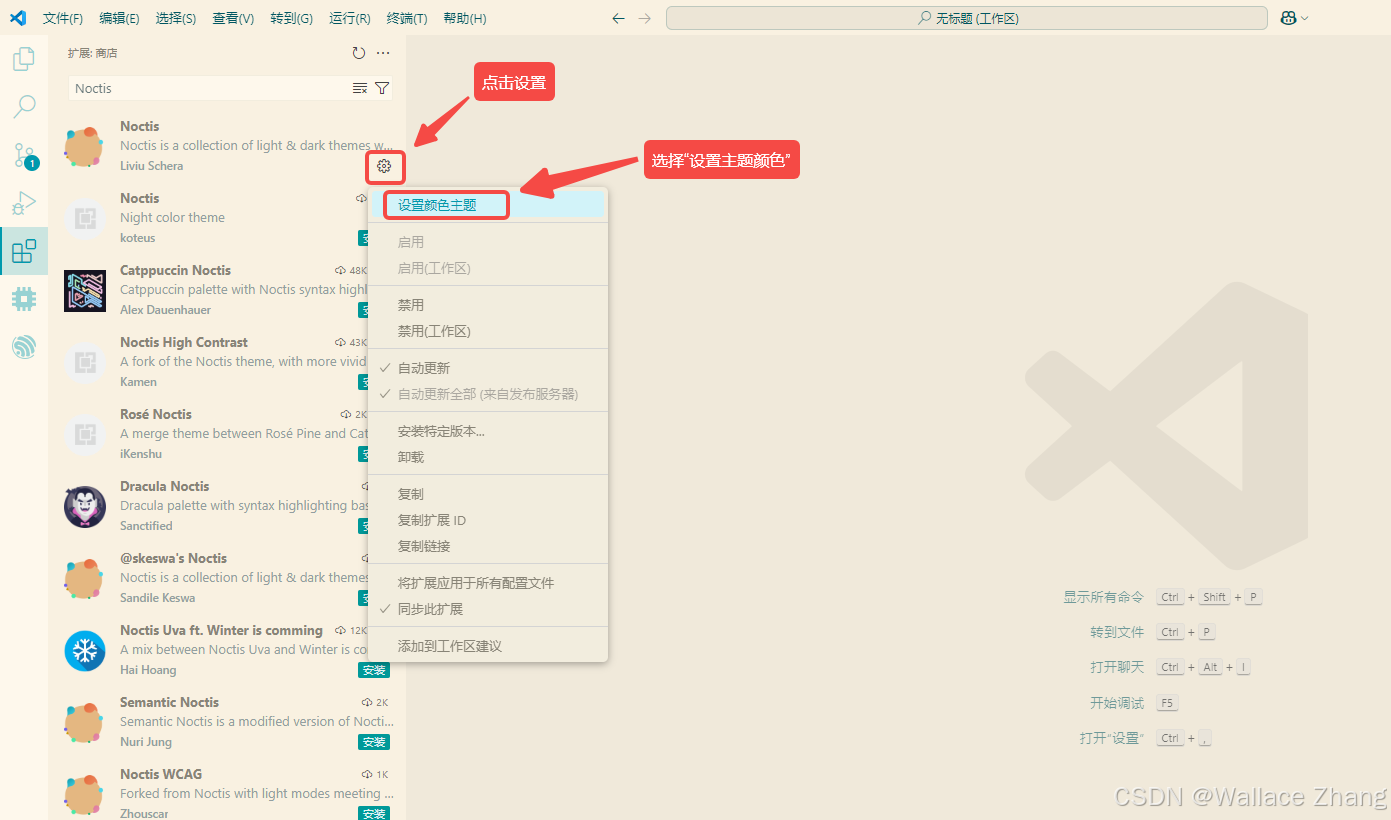This screenshot has width=1391, height=820.
Task: Click the 打开"设置" shortcut hint
Action: point(1112,738)
